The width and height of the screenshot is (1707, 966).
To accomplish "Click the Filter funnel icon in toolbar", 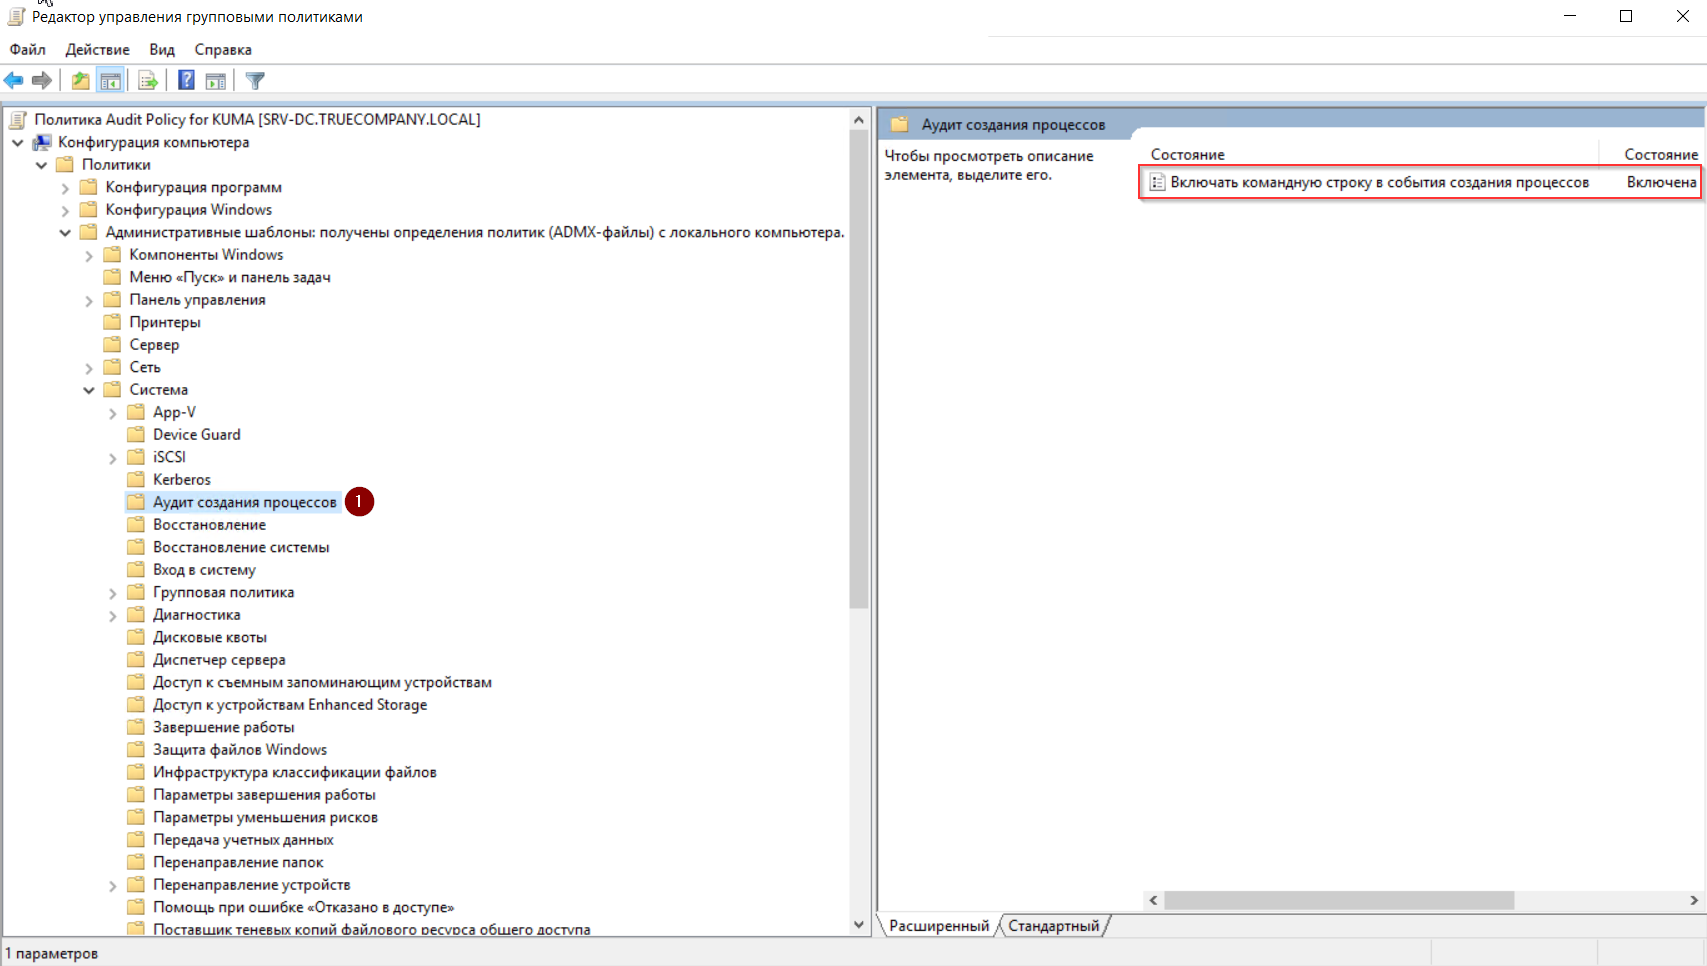I will pos(255,81).
